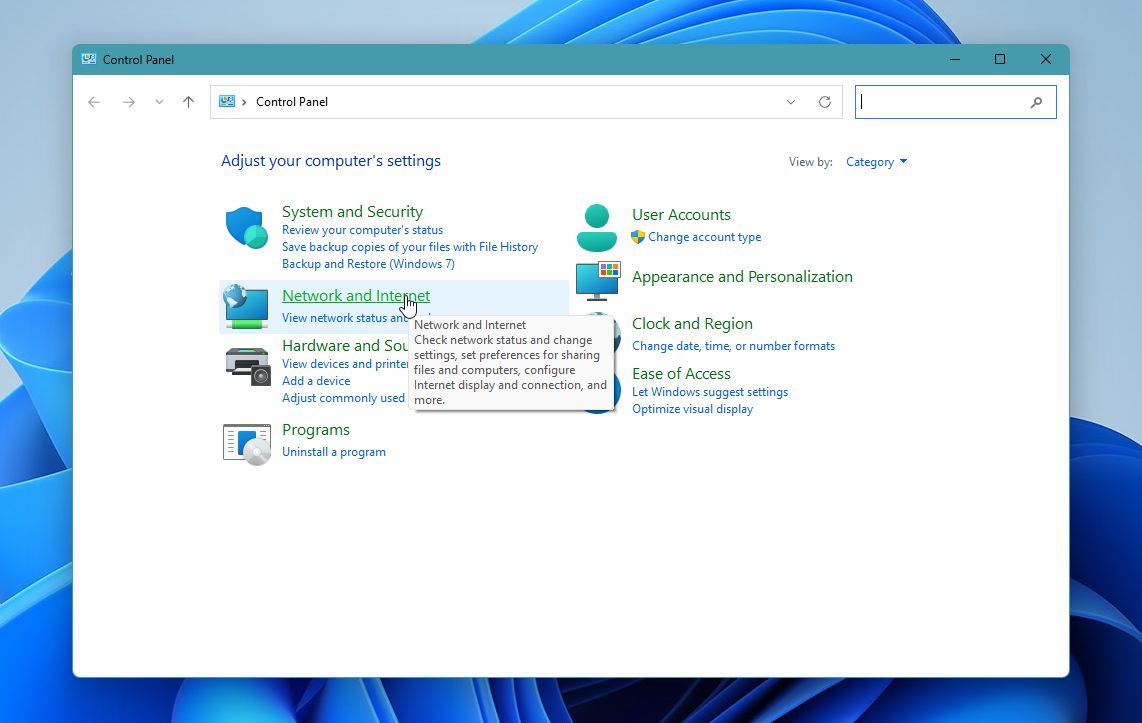The width and height of the screenshot is (1142, 723).
Task: Go back with the left arrow
Action: click(94, 102)
